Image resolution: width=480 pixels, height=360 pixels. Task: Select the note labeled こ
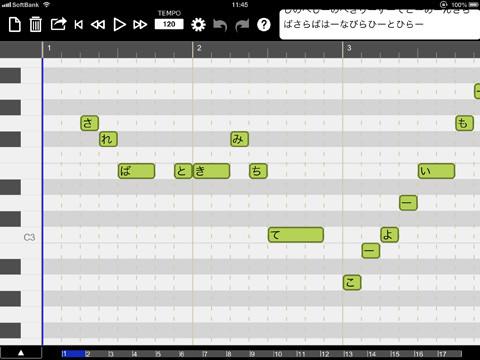click(x=352, y=282)
